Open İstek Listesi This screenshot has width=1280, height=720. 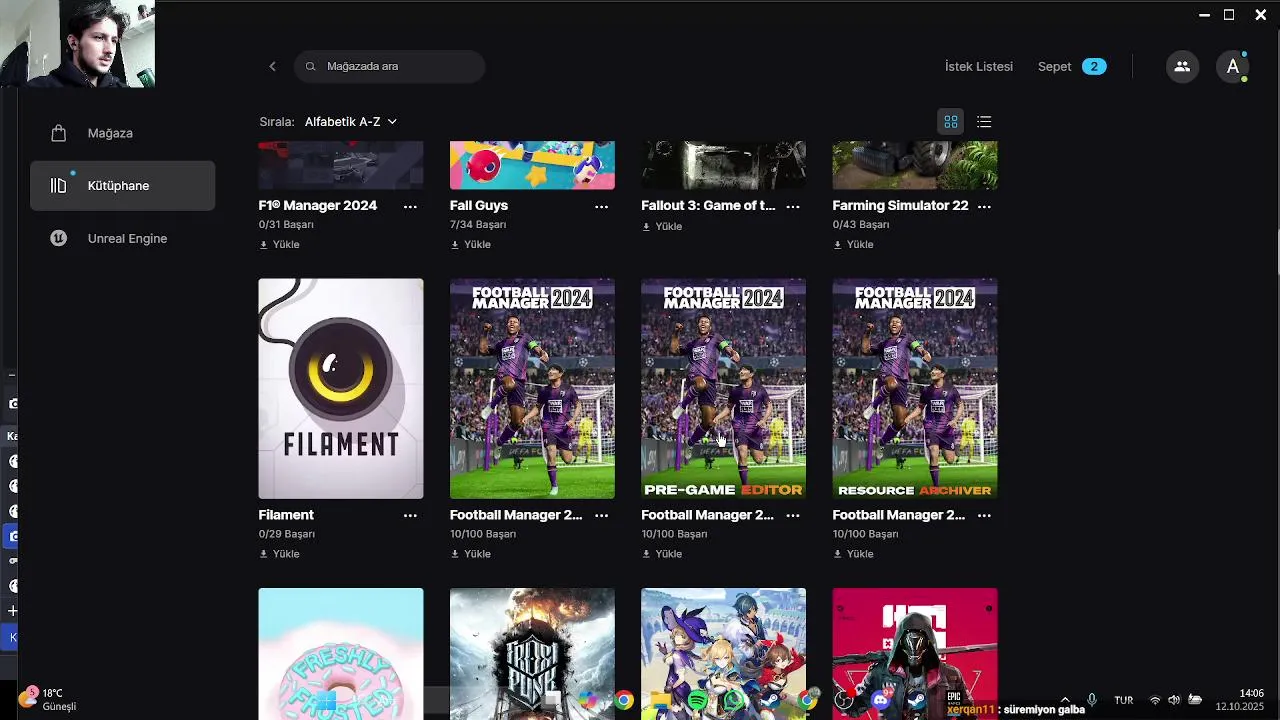979,66
